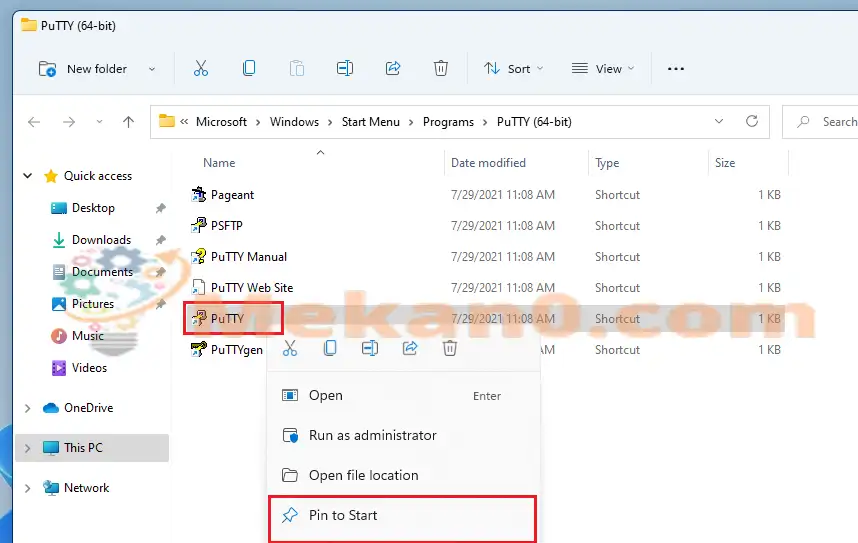858x543 pixels.
Task: Click the Delete icon in the context menu
Action: coord(450,348)
